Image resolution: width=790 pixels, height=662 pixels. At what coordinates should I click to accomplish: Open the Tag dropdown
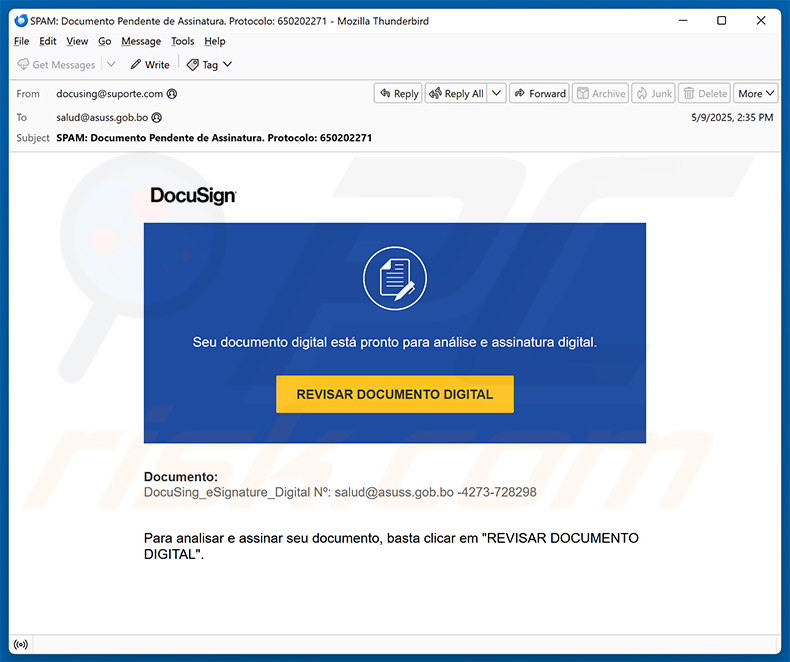click(x=209, y=64)
